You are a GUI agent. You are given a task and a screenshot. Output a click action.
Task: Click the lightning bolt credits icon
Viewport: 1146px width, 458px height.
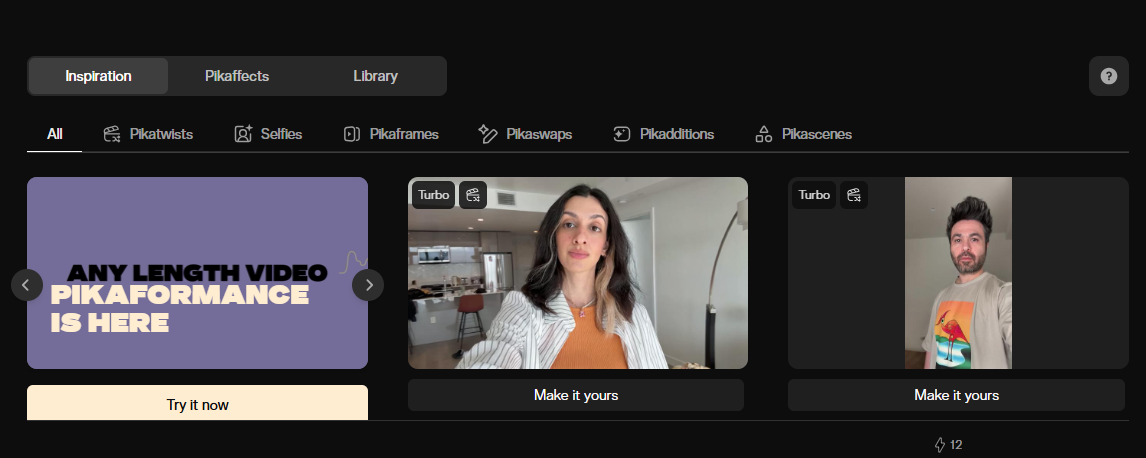point(940,445)
